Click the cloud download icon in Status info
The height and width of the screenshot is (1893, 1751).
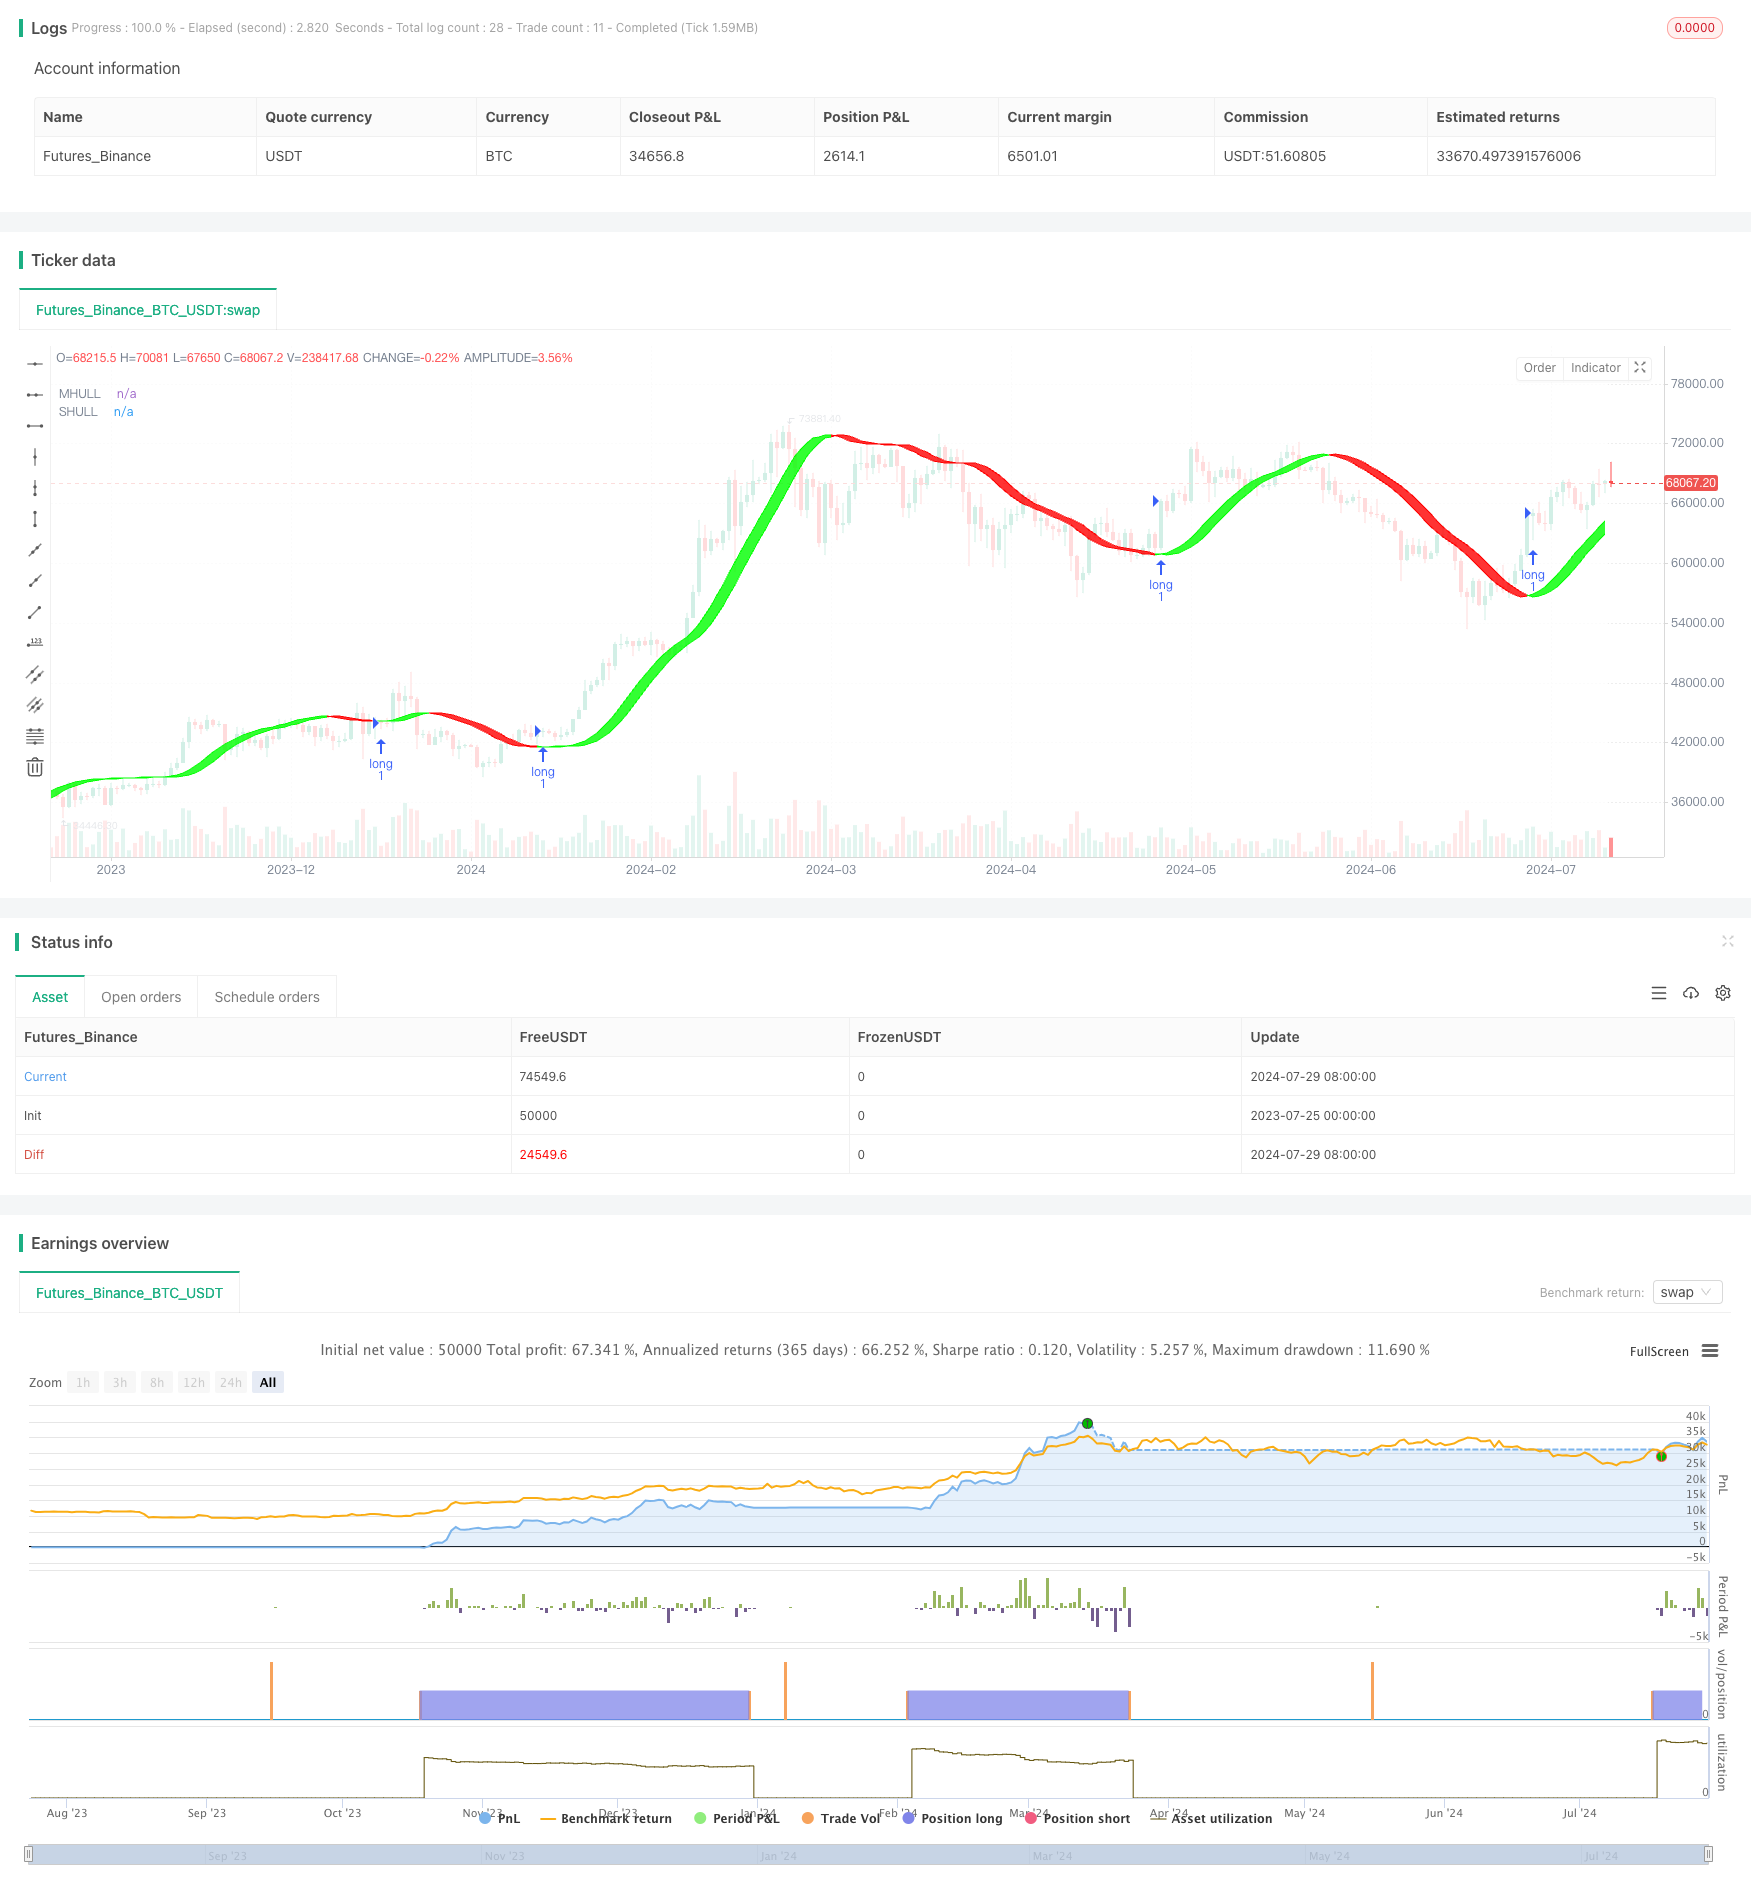(x=1691, y=993)
